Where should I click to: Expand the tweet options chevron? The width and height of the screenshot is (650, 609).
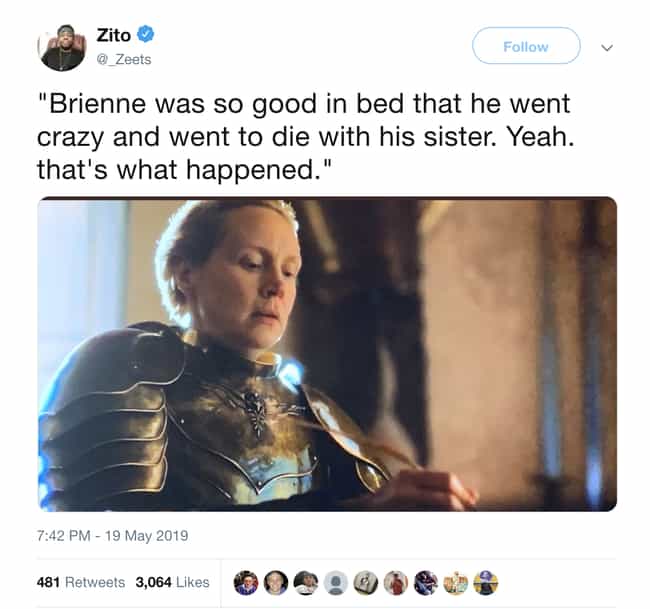(607, 48)
